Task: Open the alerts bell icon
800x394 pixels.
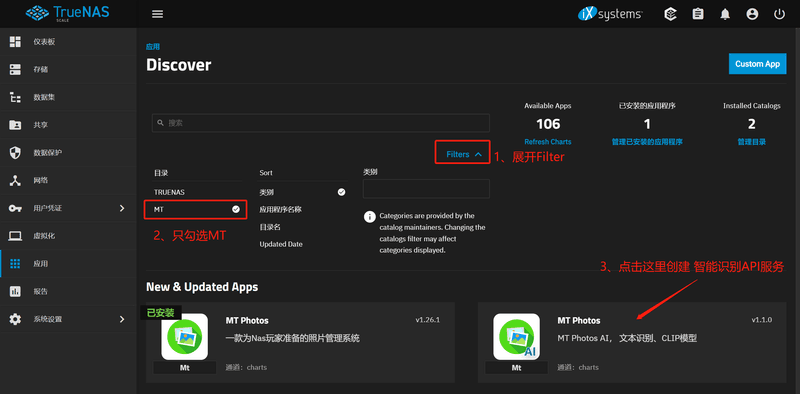Action: (725, 14)
